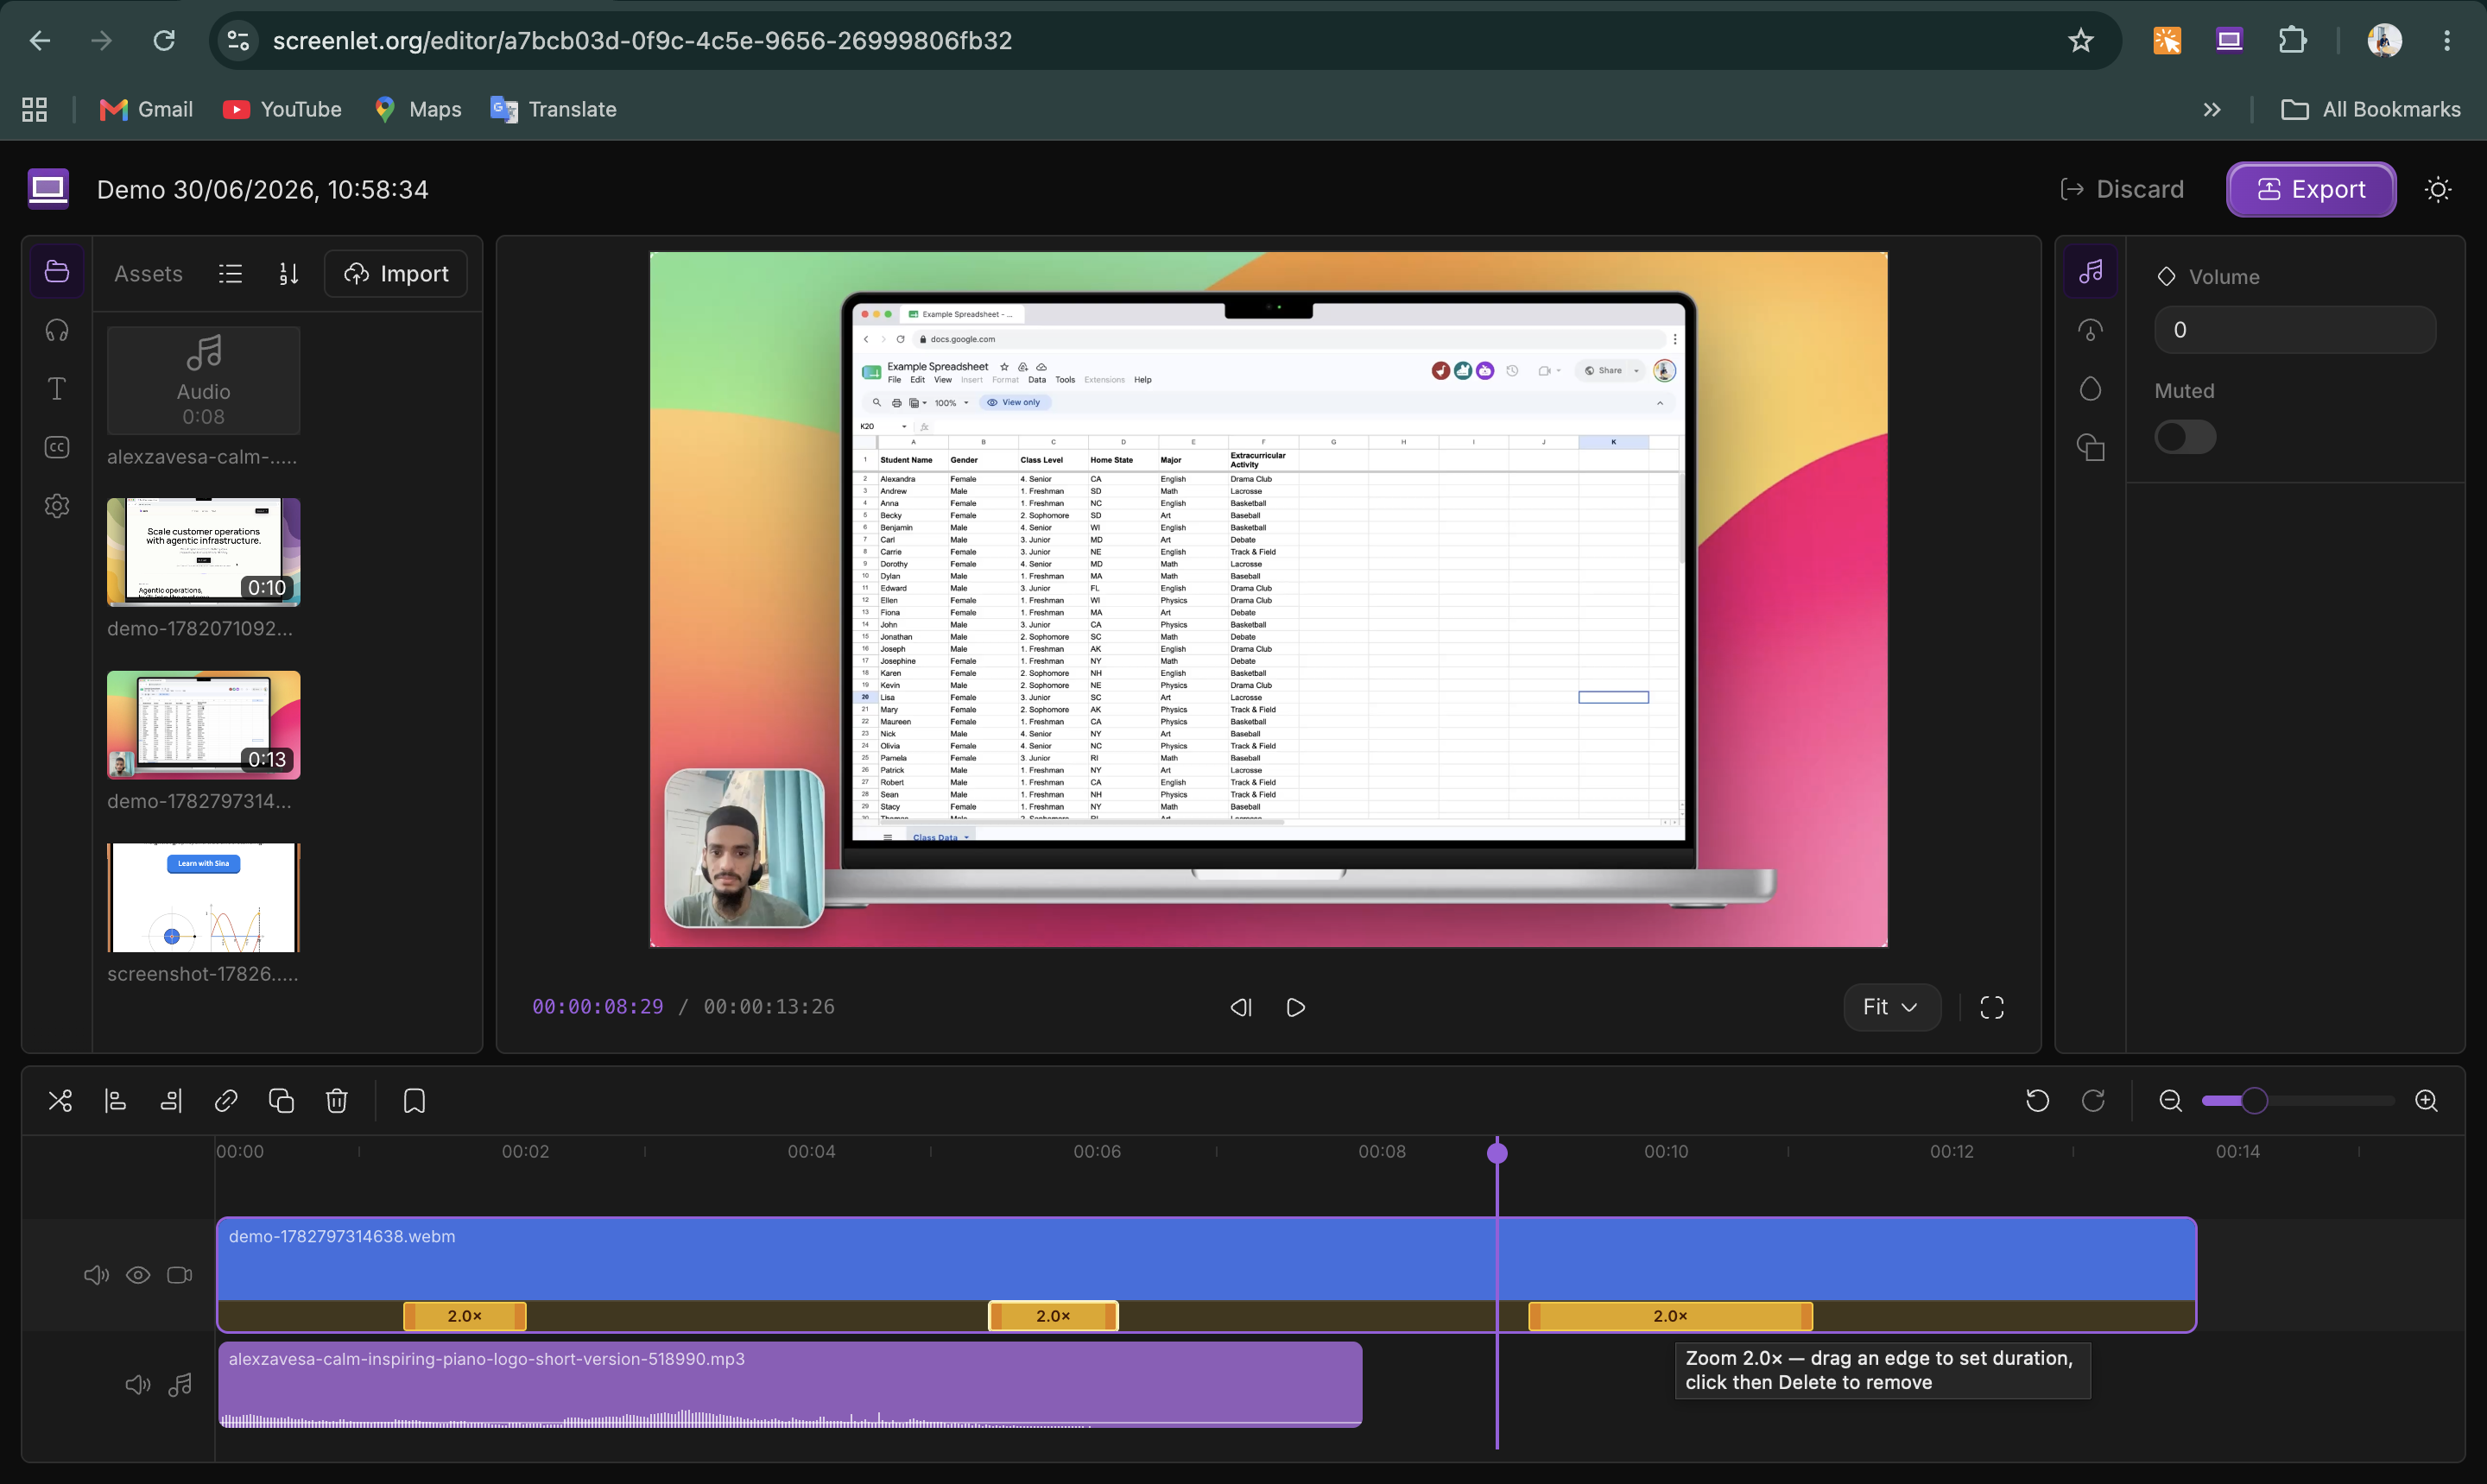The width and height of the screenshot is (2487, 1484).
Task: Click the timeline zoom slider handle
Action: [x=2254, y=1101]
